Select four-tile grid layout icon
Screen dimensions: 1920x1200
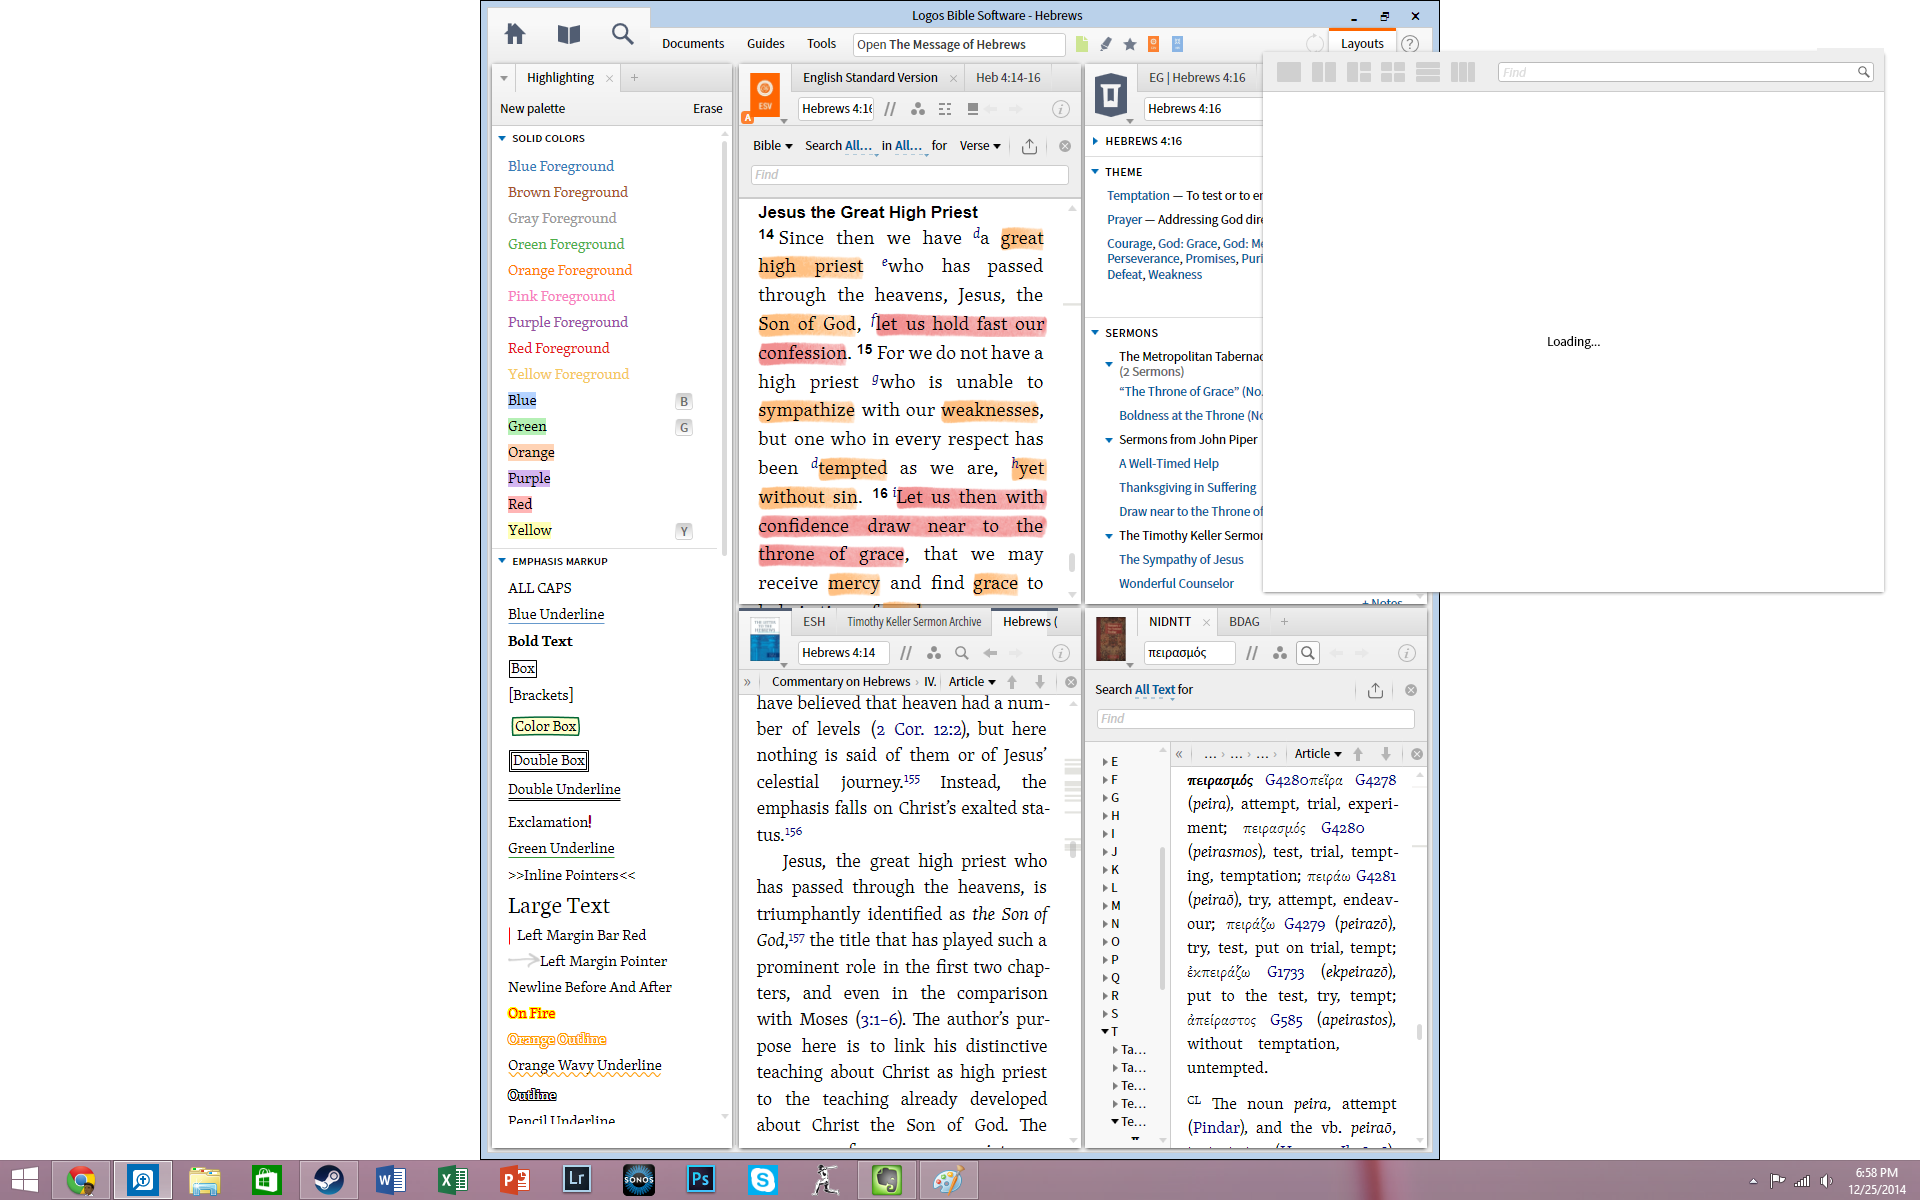(x=1393, y=72)
